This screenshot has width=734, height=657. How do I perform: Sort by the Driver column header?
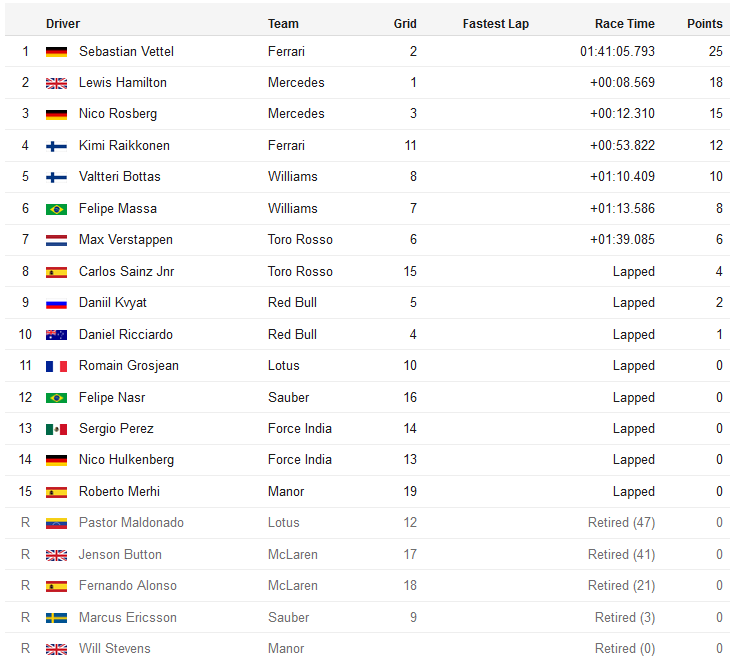pyautogui.click(x=63, y=24)
